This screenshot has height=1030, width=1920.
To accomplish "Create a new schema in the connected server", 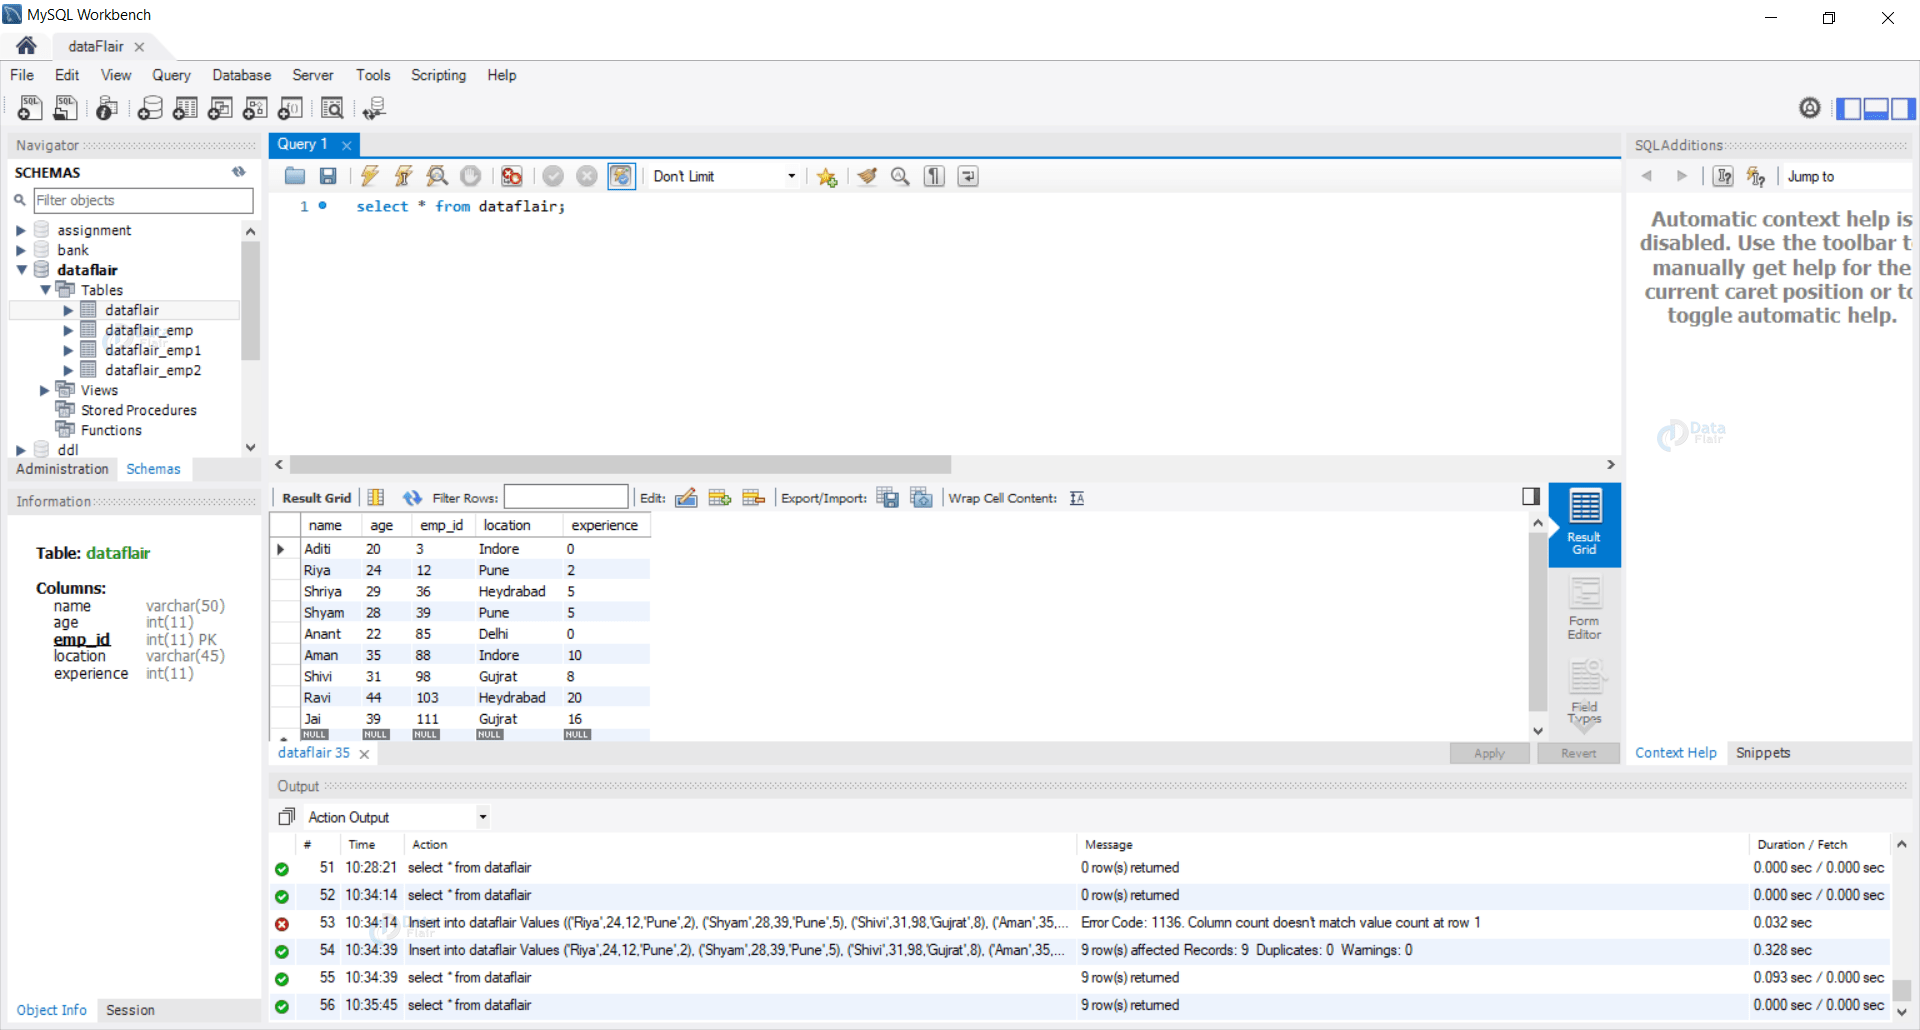I will [x=150, y=108].
